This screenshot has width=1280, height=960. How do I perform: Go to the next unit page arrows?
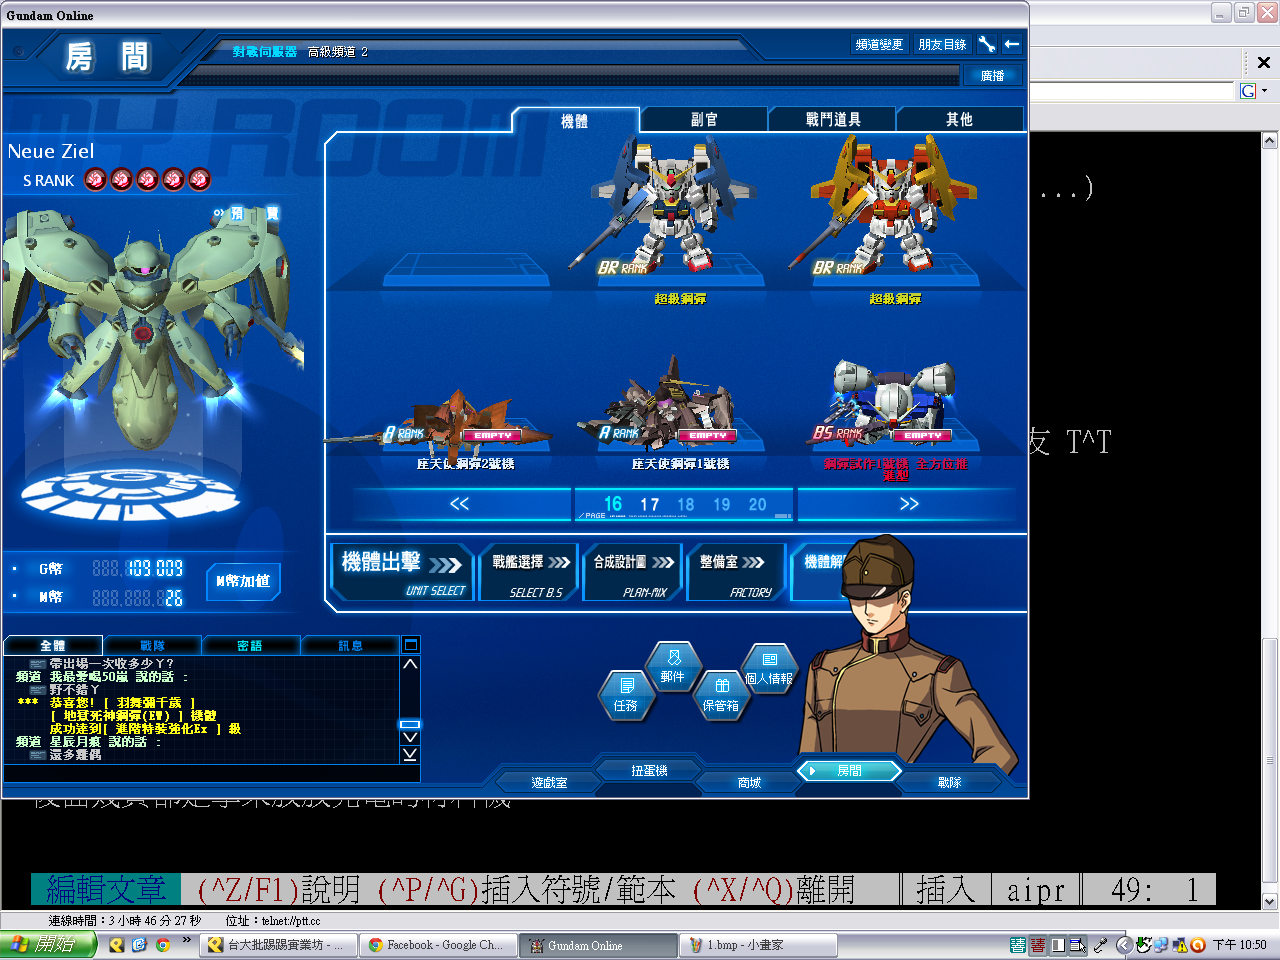click(908, 504)
